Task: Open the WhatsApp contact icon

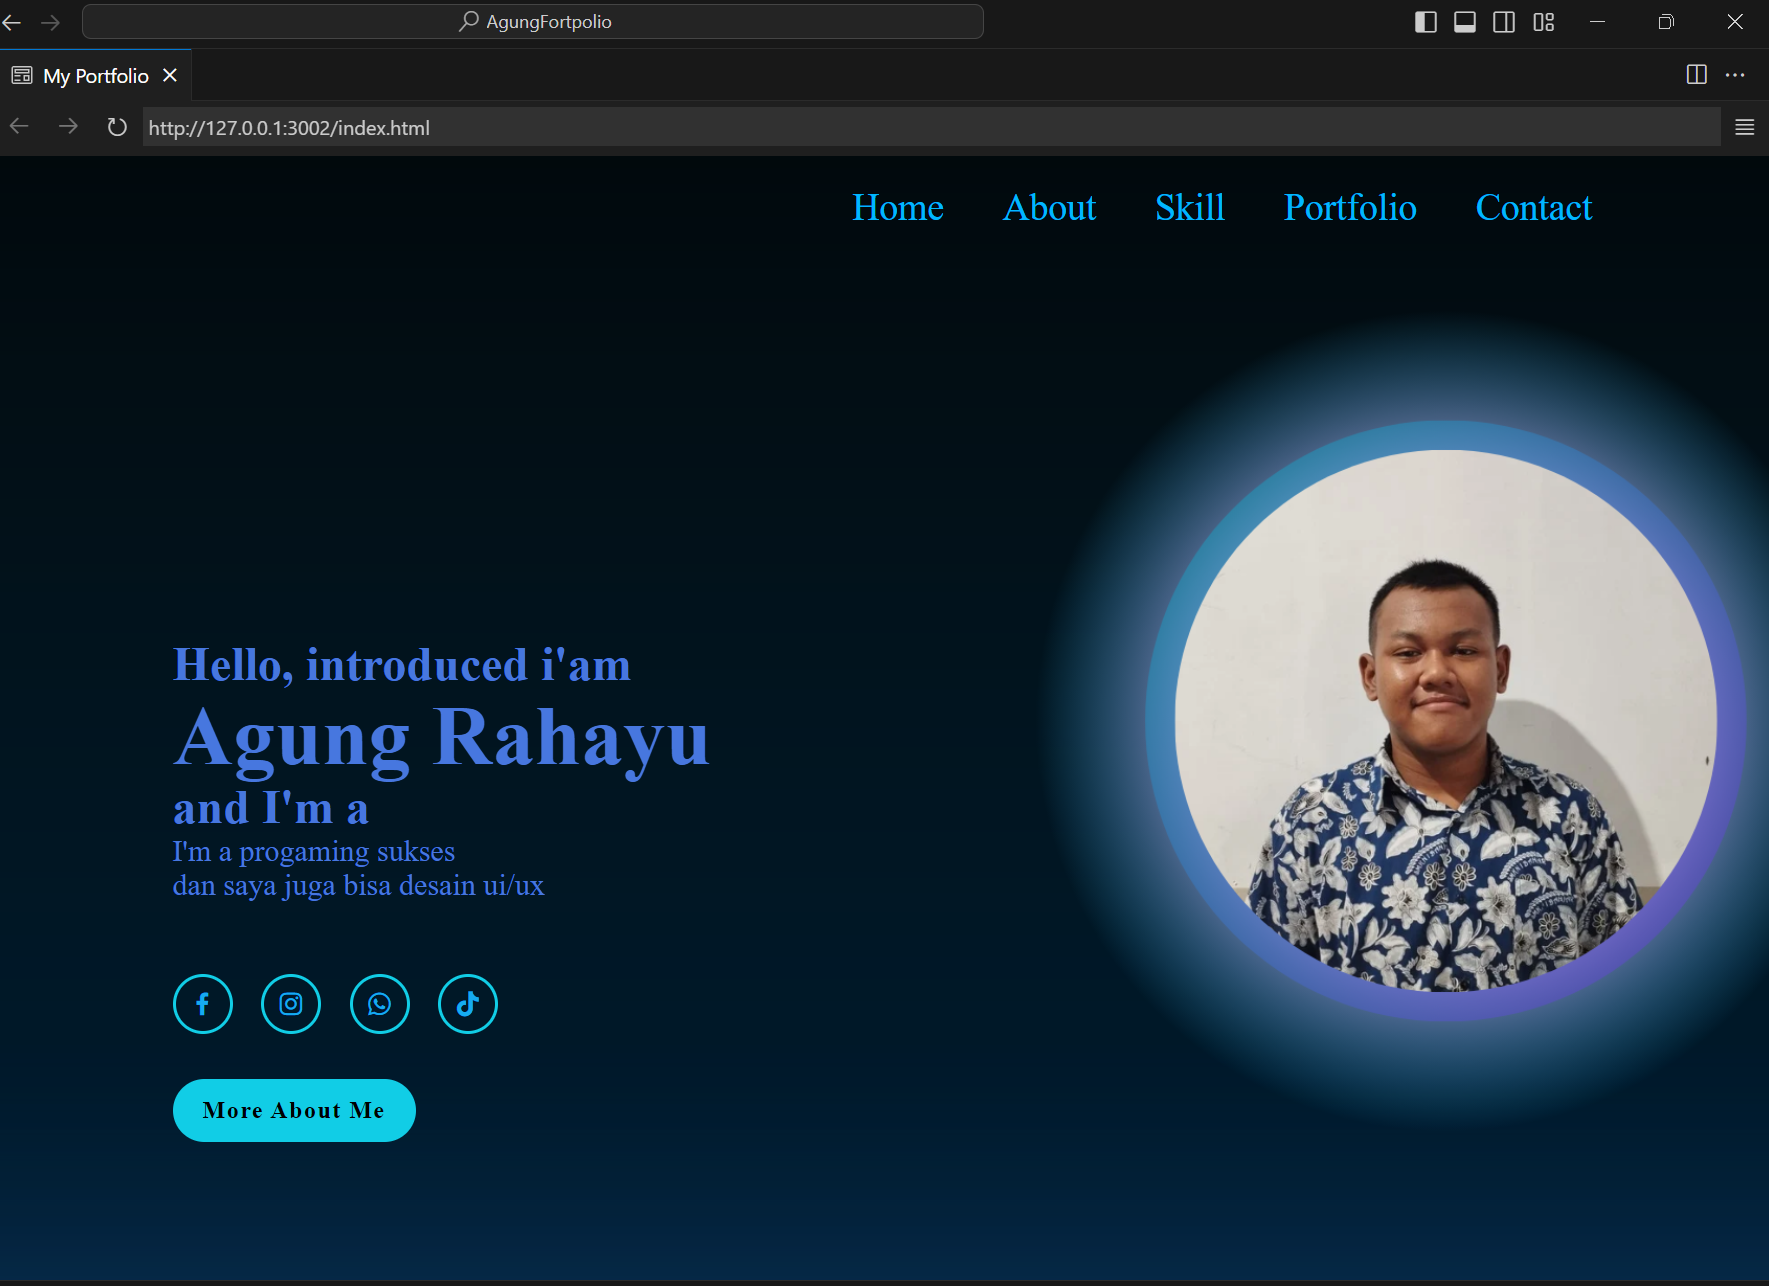Action: pos(380,1004)
